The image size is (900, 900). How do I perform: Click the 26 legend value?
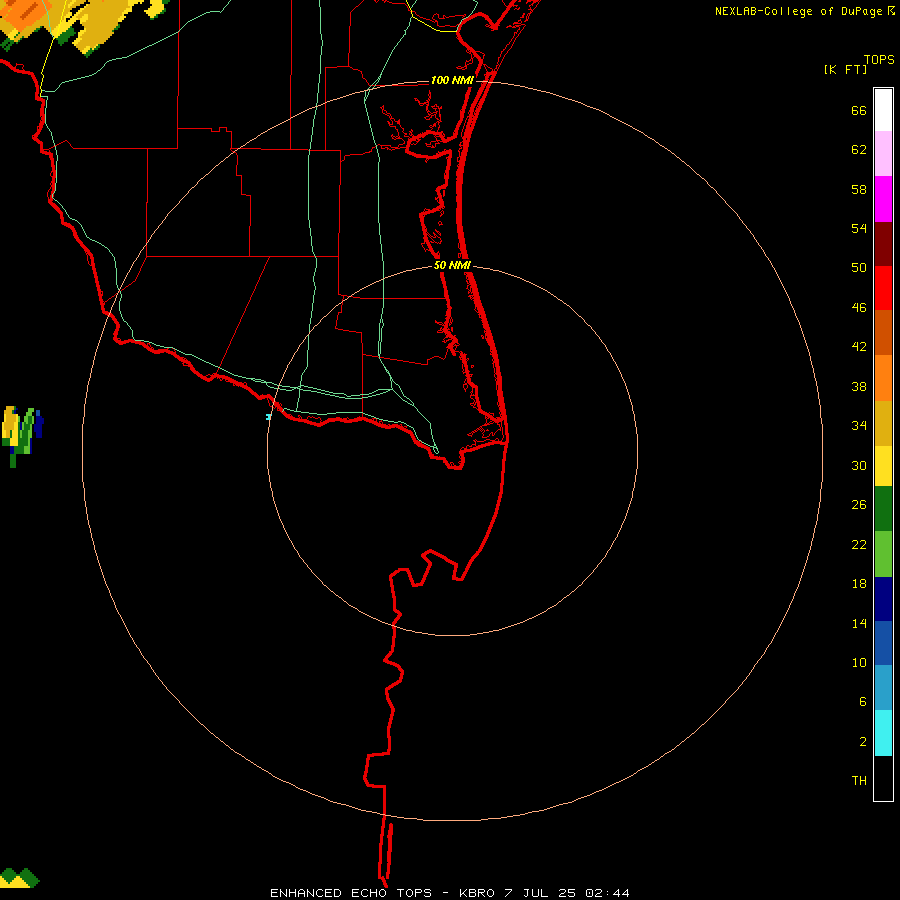click(859, 505)
